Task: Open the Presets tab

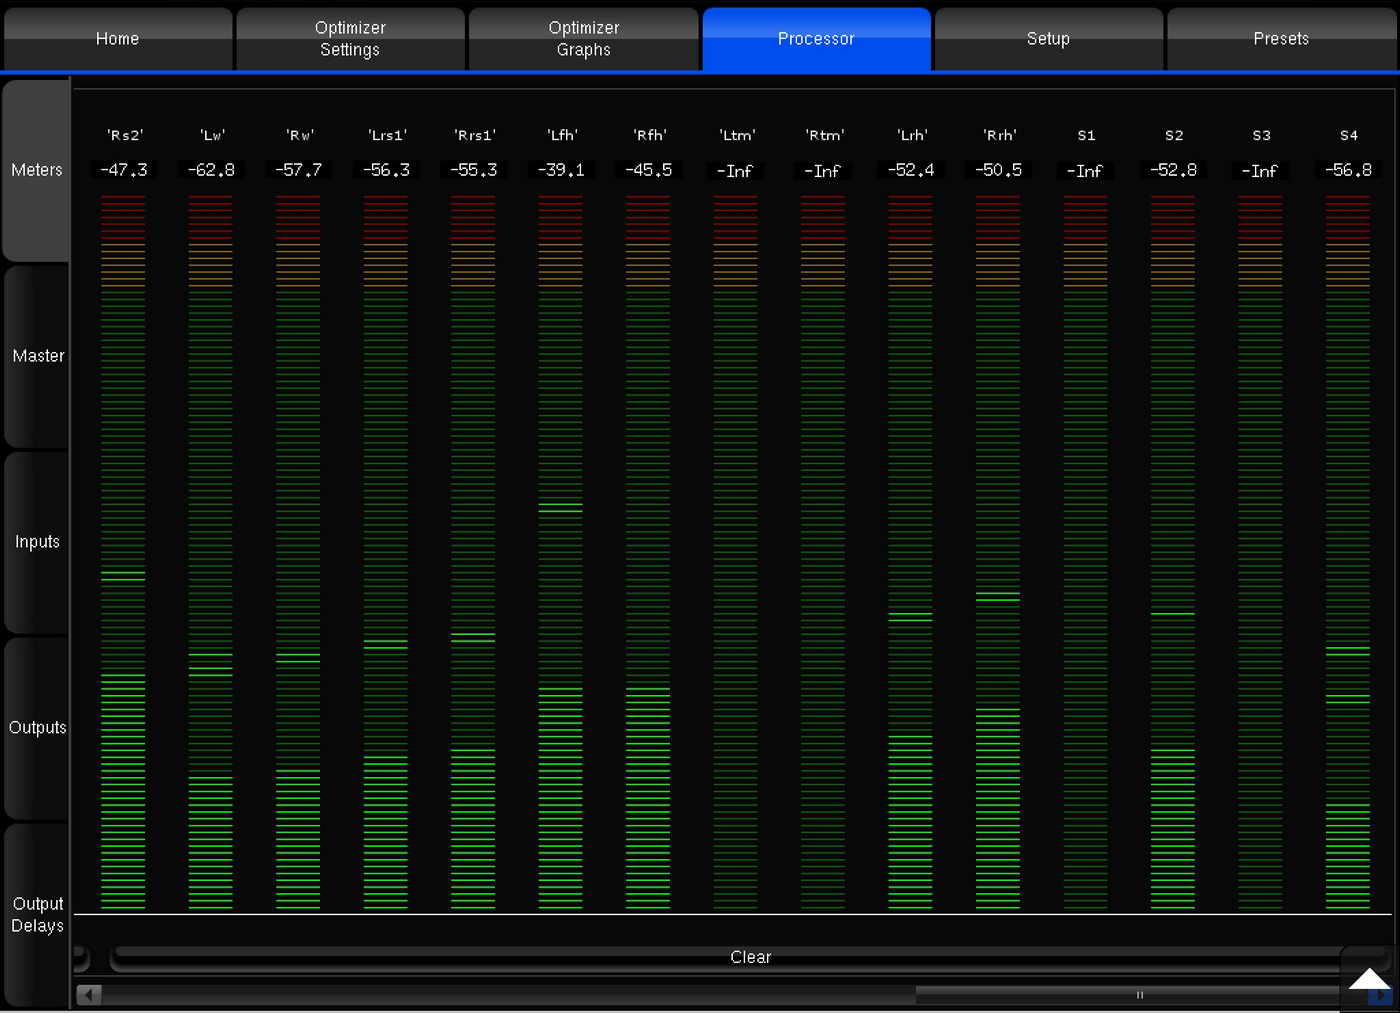Action: [x=1281, y=39]
